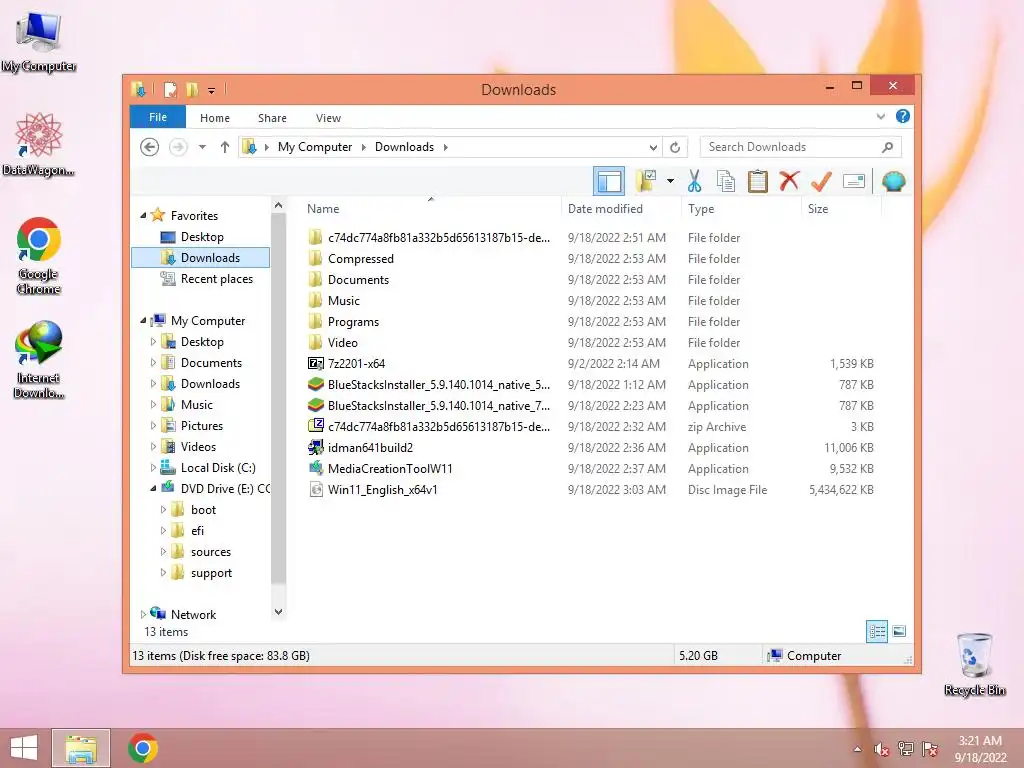Click My Computer in address breadcrumb

(315, 147)
